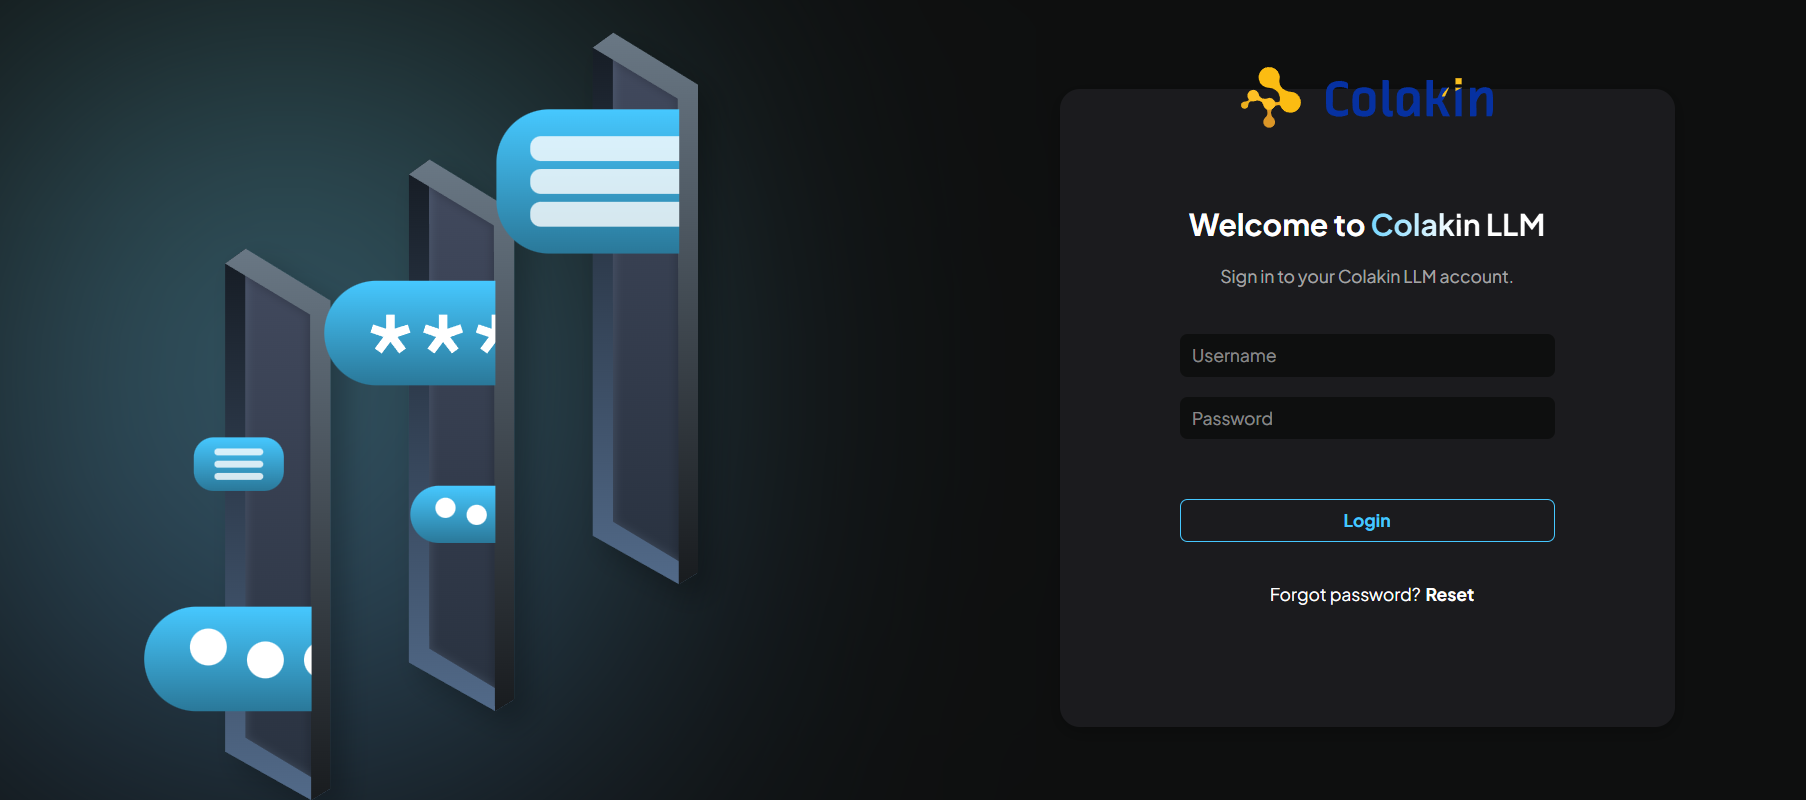Click the top white line in large chat bubble

[604, 149]
